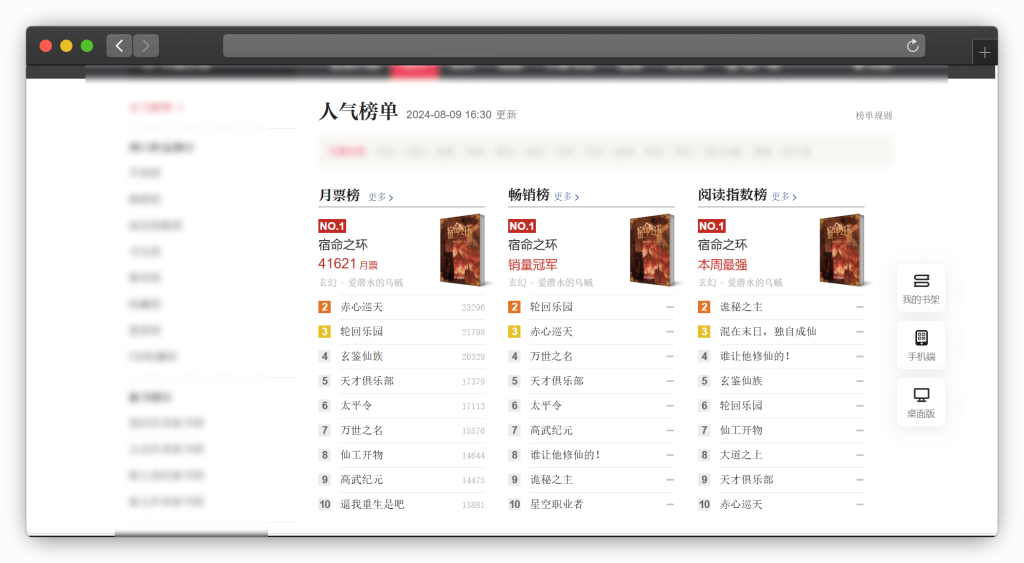
Task: Open rank 7 万世之名 in 月票榜
Action: [x=361, y=430]
